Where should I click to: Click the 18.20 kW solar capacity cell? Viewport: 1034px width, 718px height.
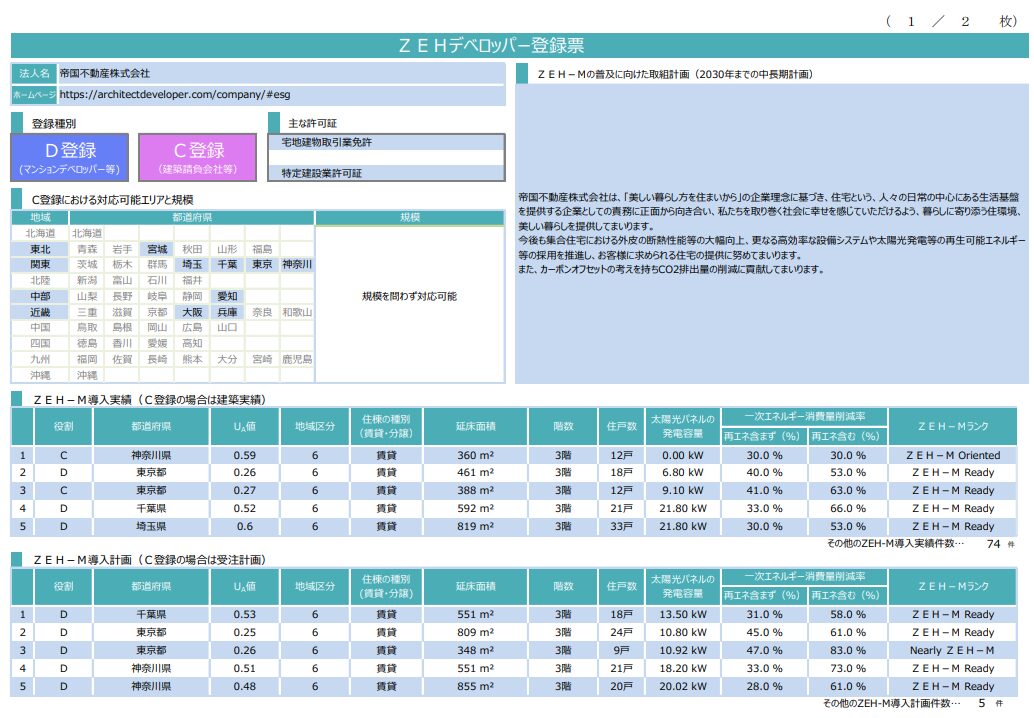pyautogui.click(x=683, y=669)
